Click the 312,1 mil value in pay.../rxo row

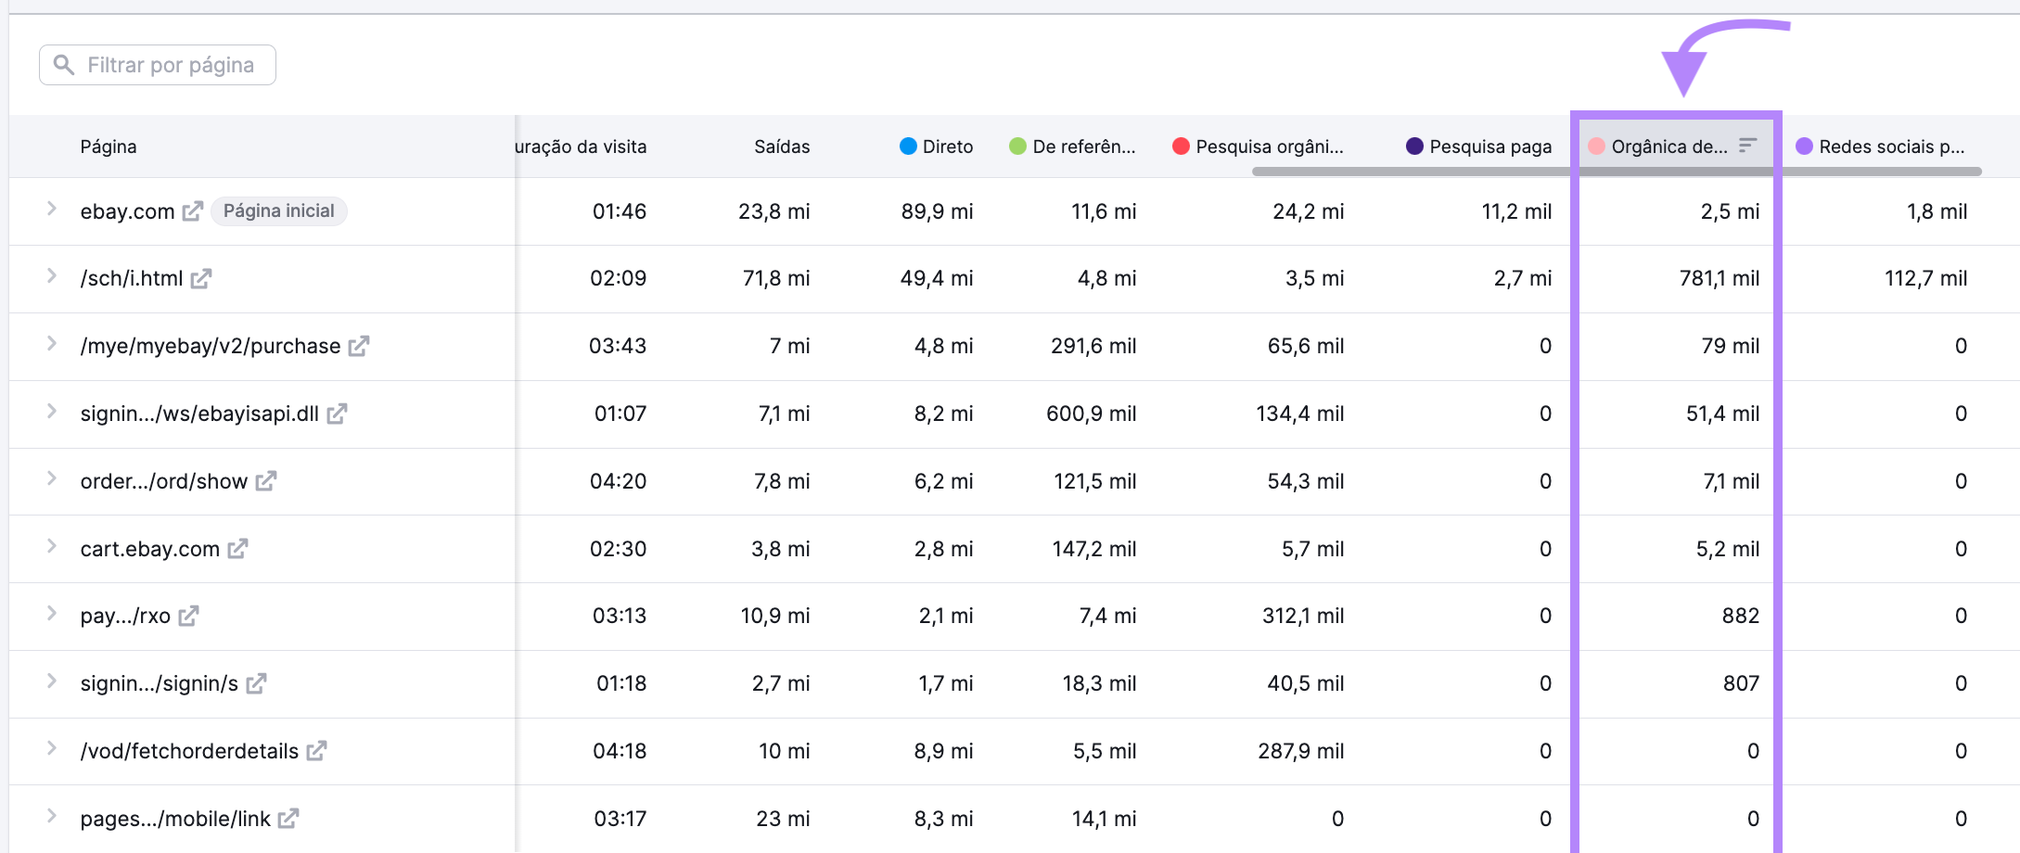point(1303,616)
